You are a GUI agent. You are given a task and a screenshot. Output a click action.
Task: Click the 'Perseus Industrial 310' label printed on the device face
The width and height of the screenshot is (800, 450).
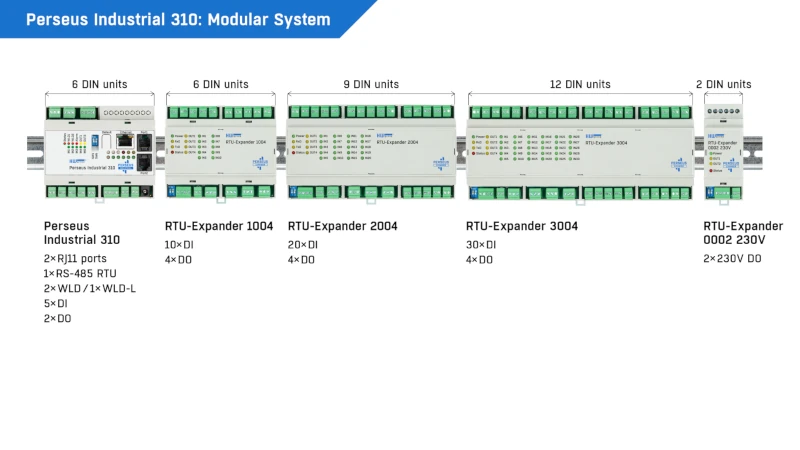click(x=92, y=168)
